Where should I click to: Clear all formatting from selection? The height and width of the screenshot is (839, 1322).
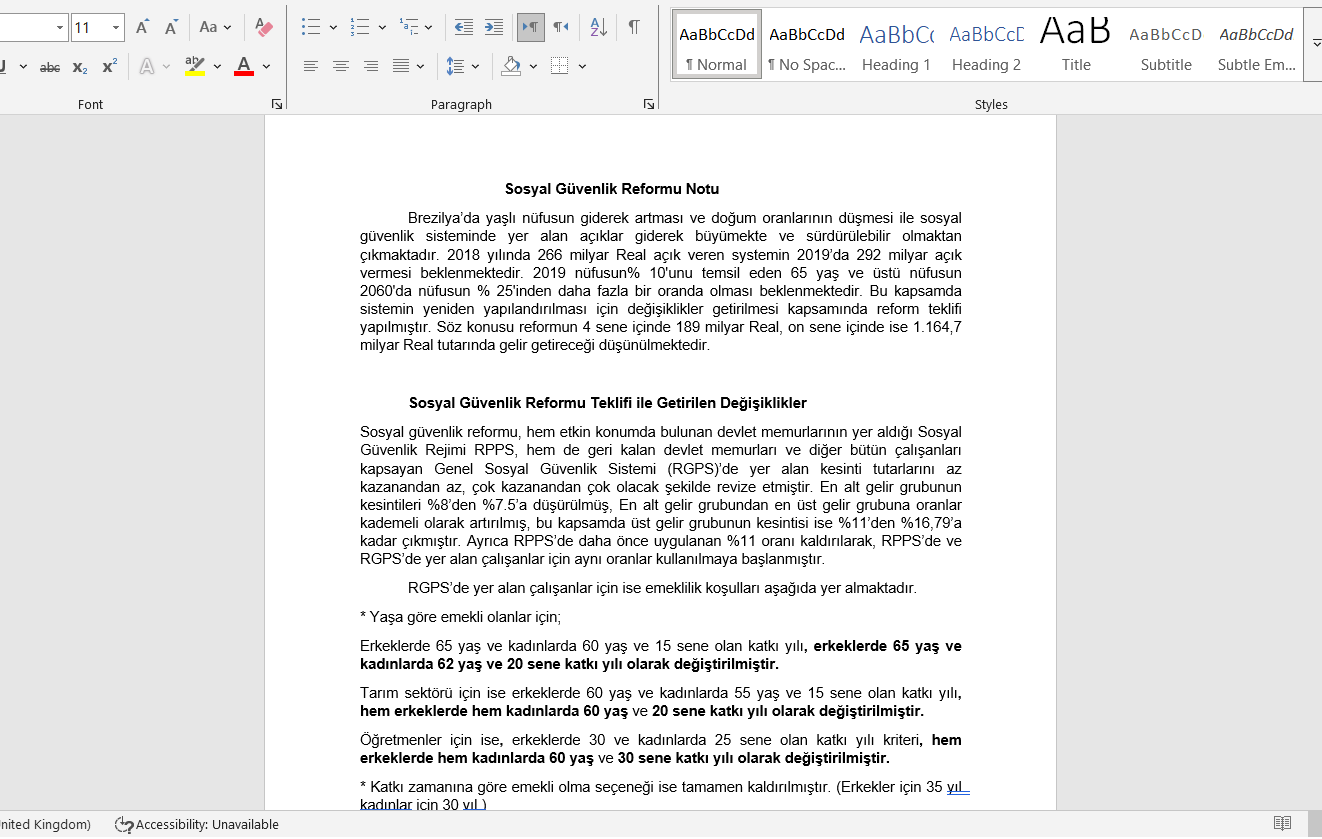pyautogui.click(x=264, y=28)
